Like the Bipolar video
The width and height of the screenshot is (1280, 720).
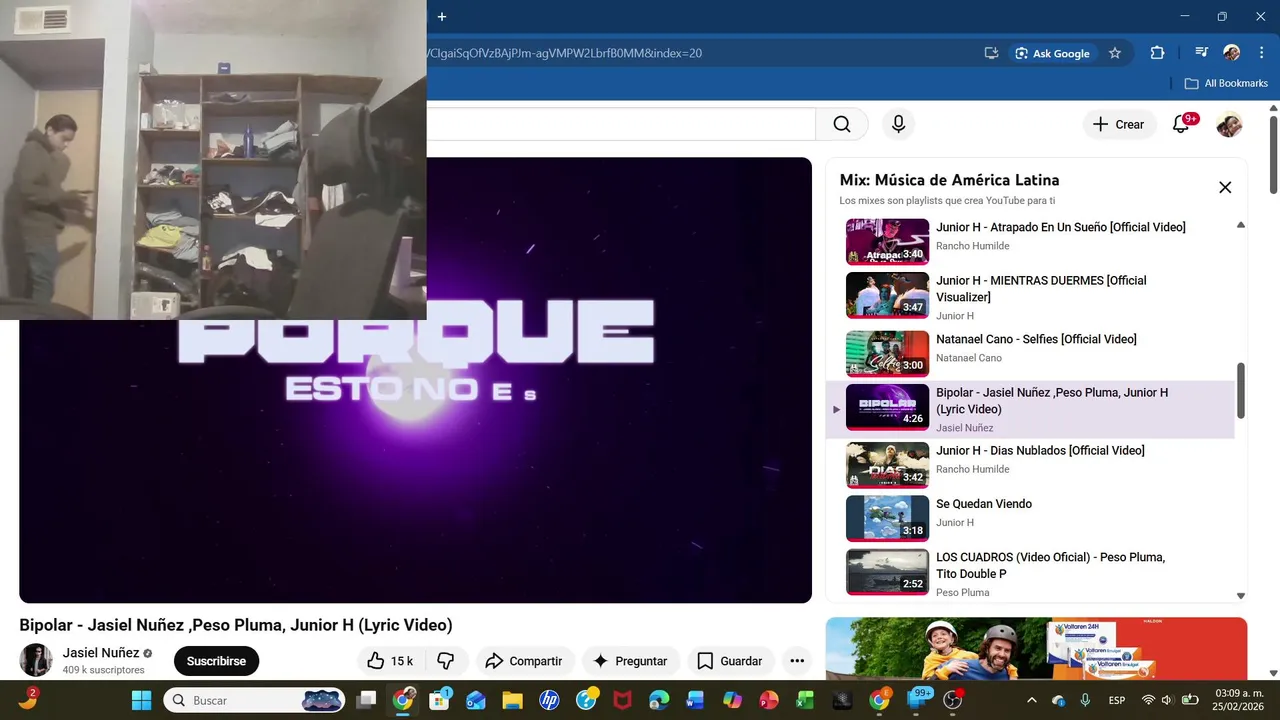[390, 661]
